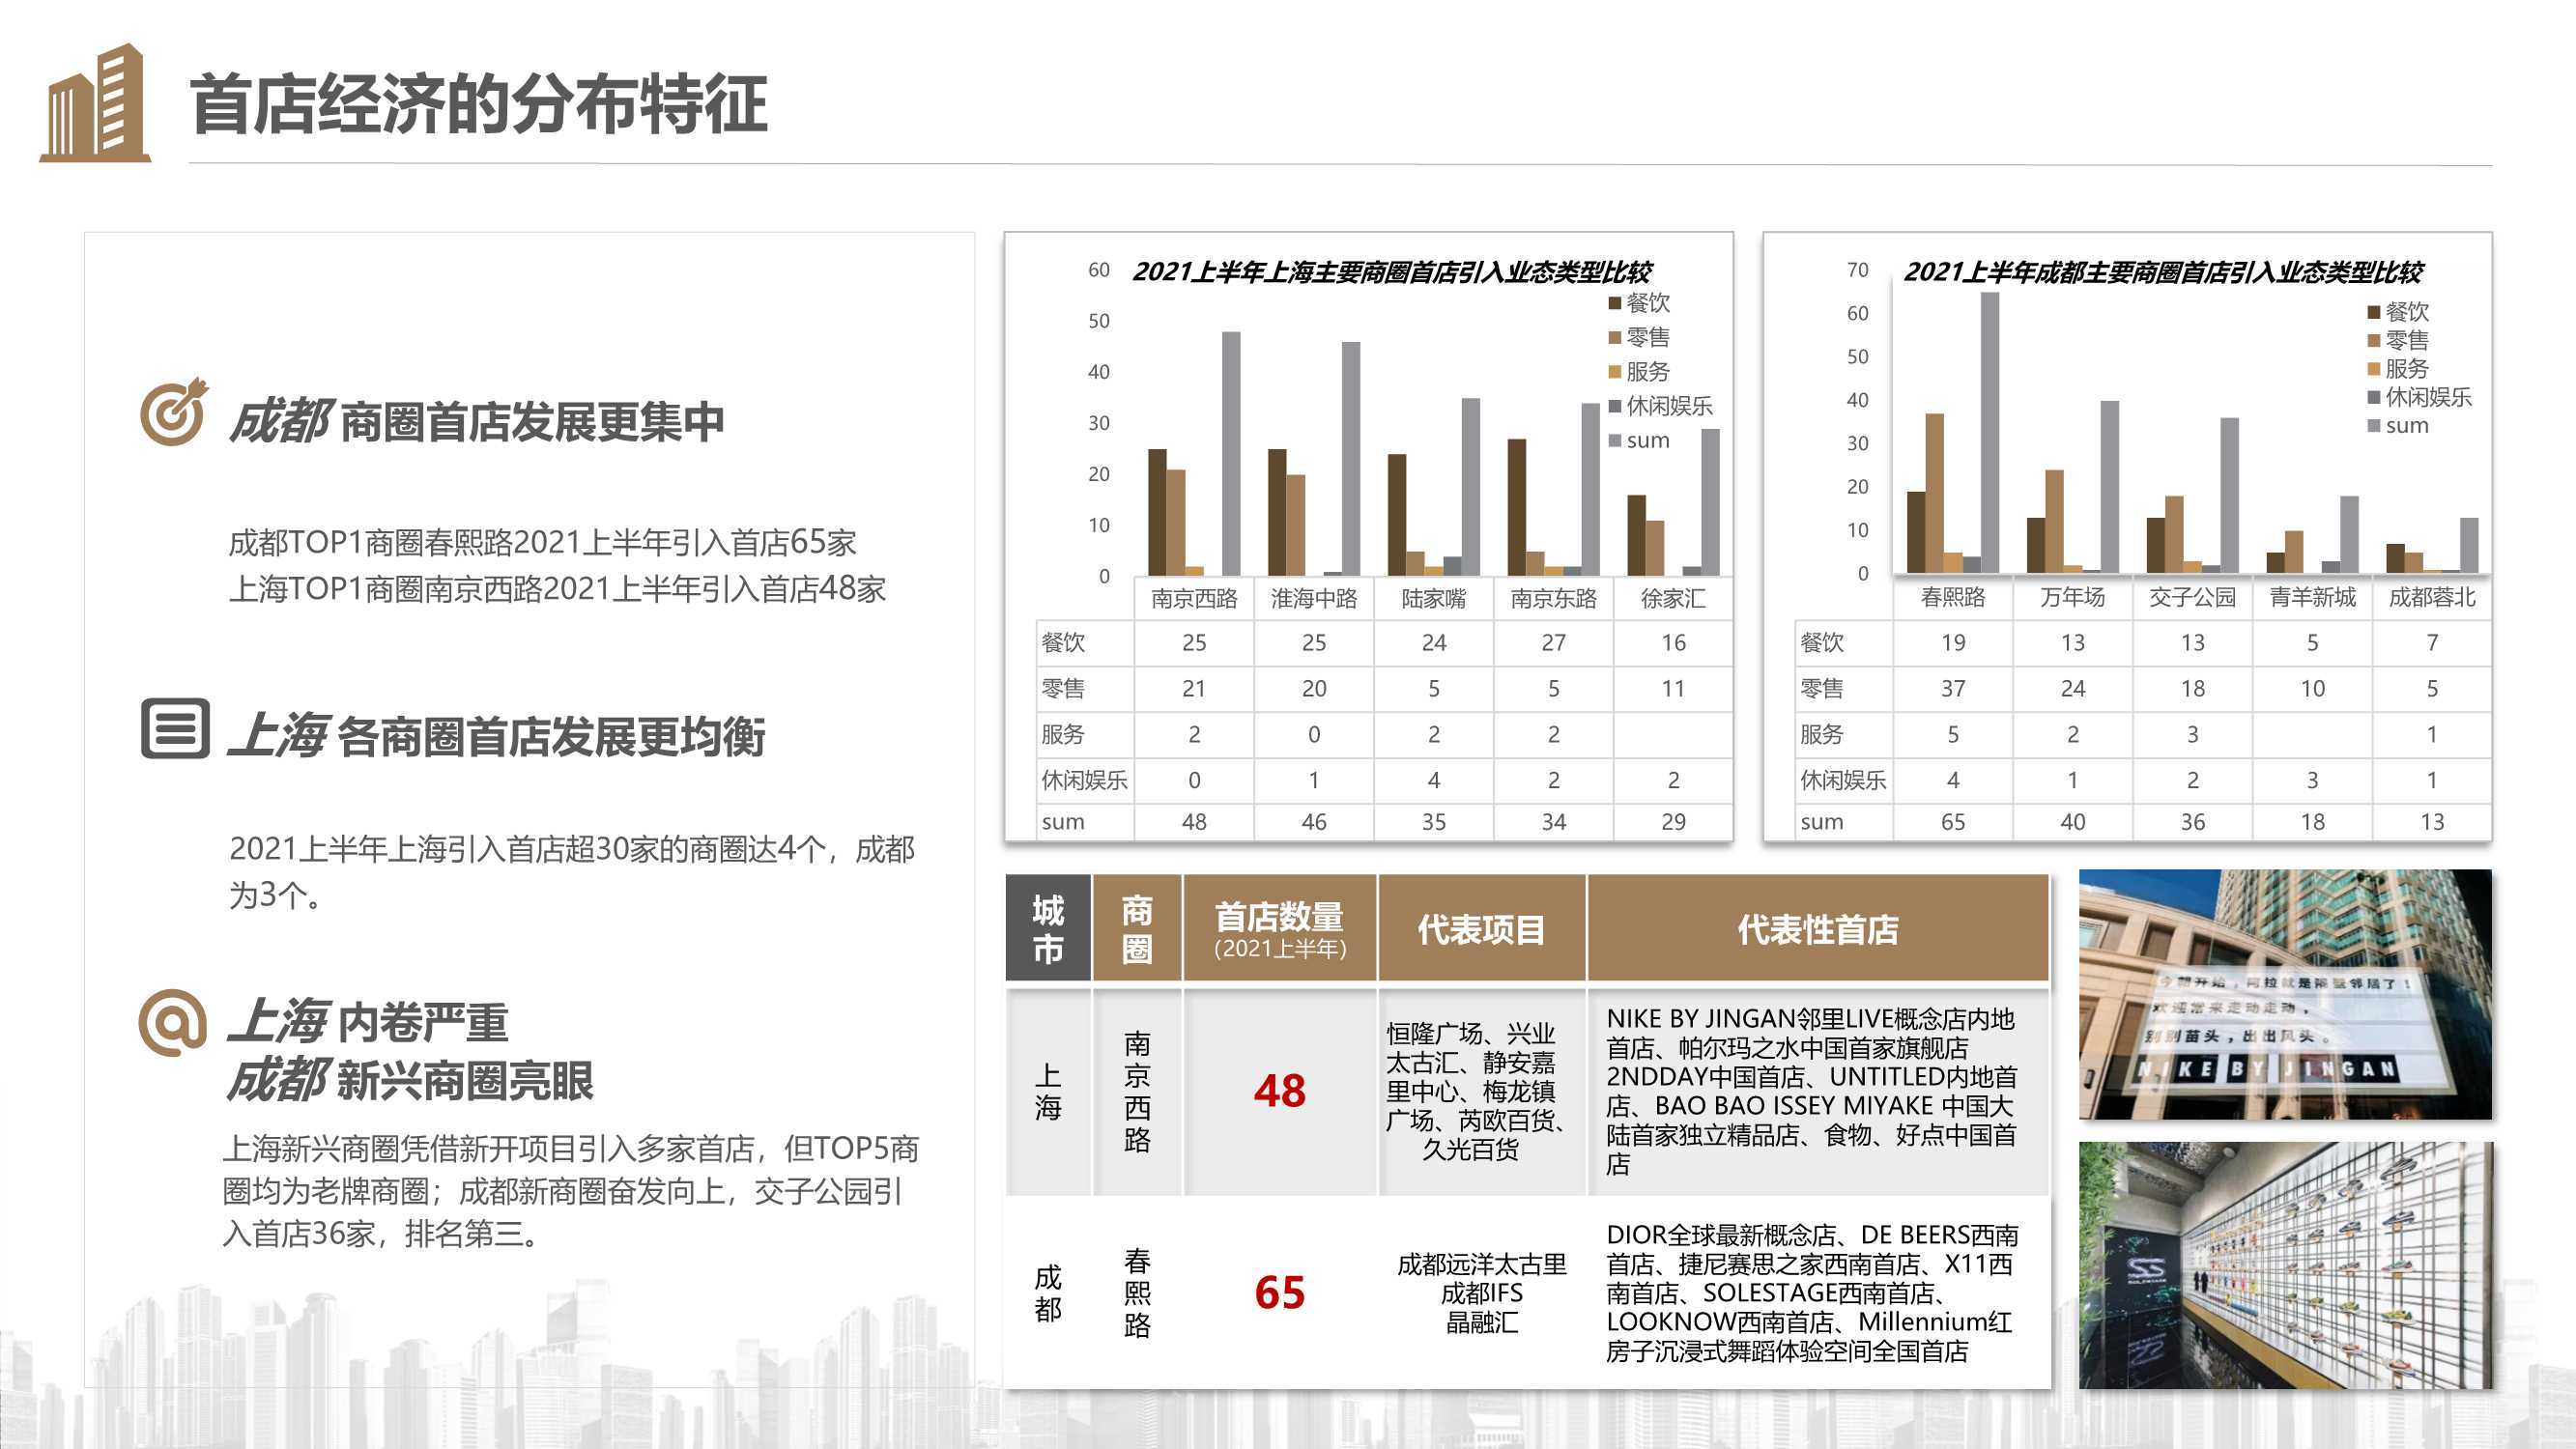Click the 餐饮 value 27 under 南京东路
Image resolution: width=2576 pixels, height=1449 pixels.
[1554, 643]
